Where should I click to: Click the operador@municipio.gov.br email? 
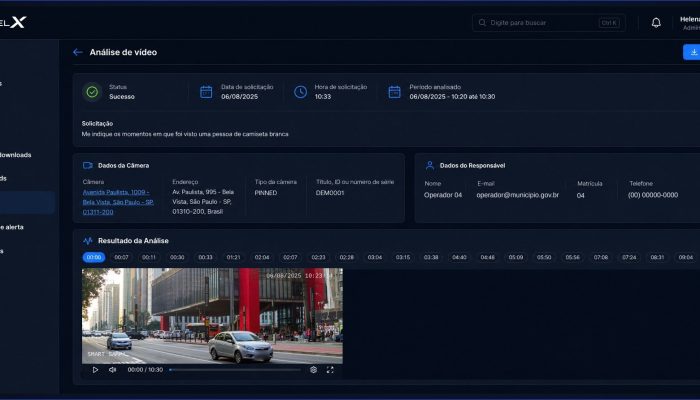point(517,195)
